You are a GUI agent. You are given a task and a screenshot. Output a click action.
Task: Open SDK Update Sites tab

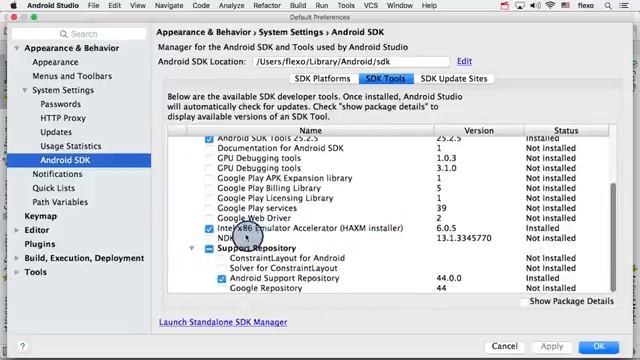click(454, 79)
